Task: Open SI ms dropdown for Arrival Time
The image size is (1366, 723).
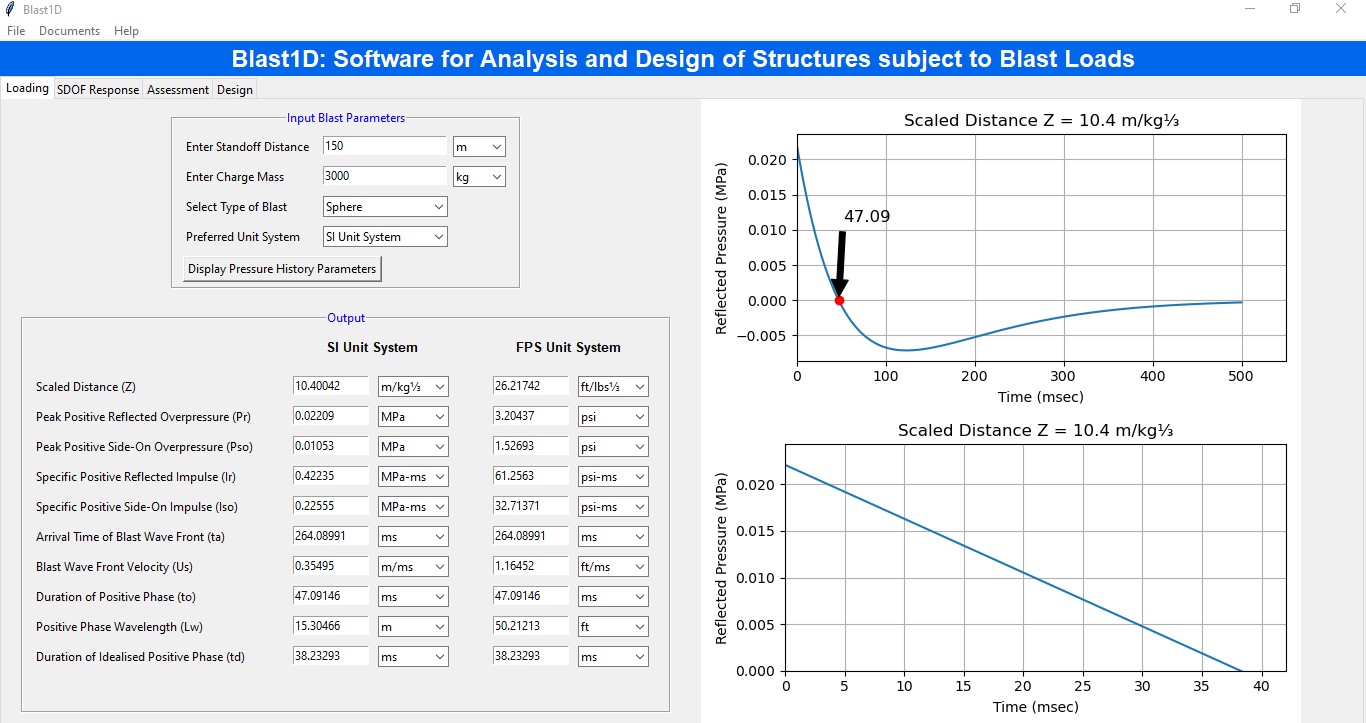Action: point(413,537)
